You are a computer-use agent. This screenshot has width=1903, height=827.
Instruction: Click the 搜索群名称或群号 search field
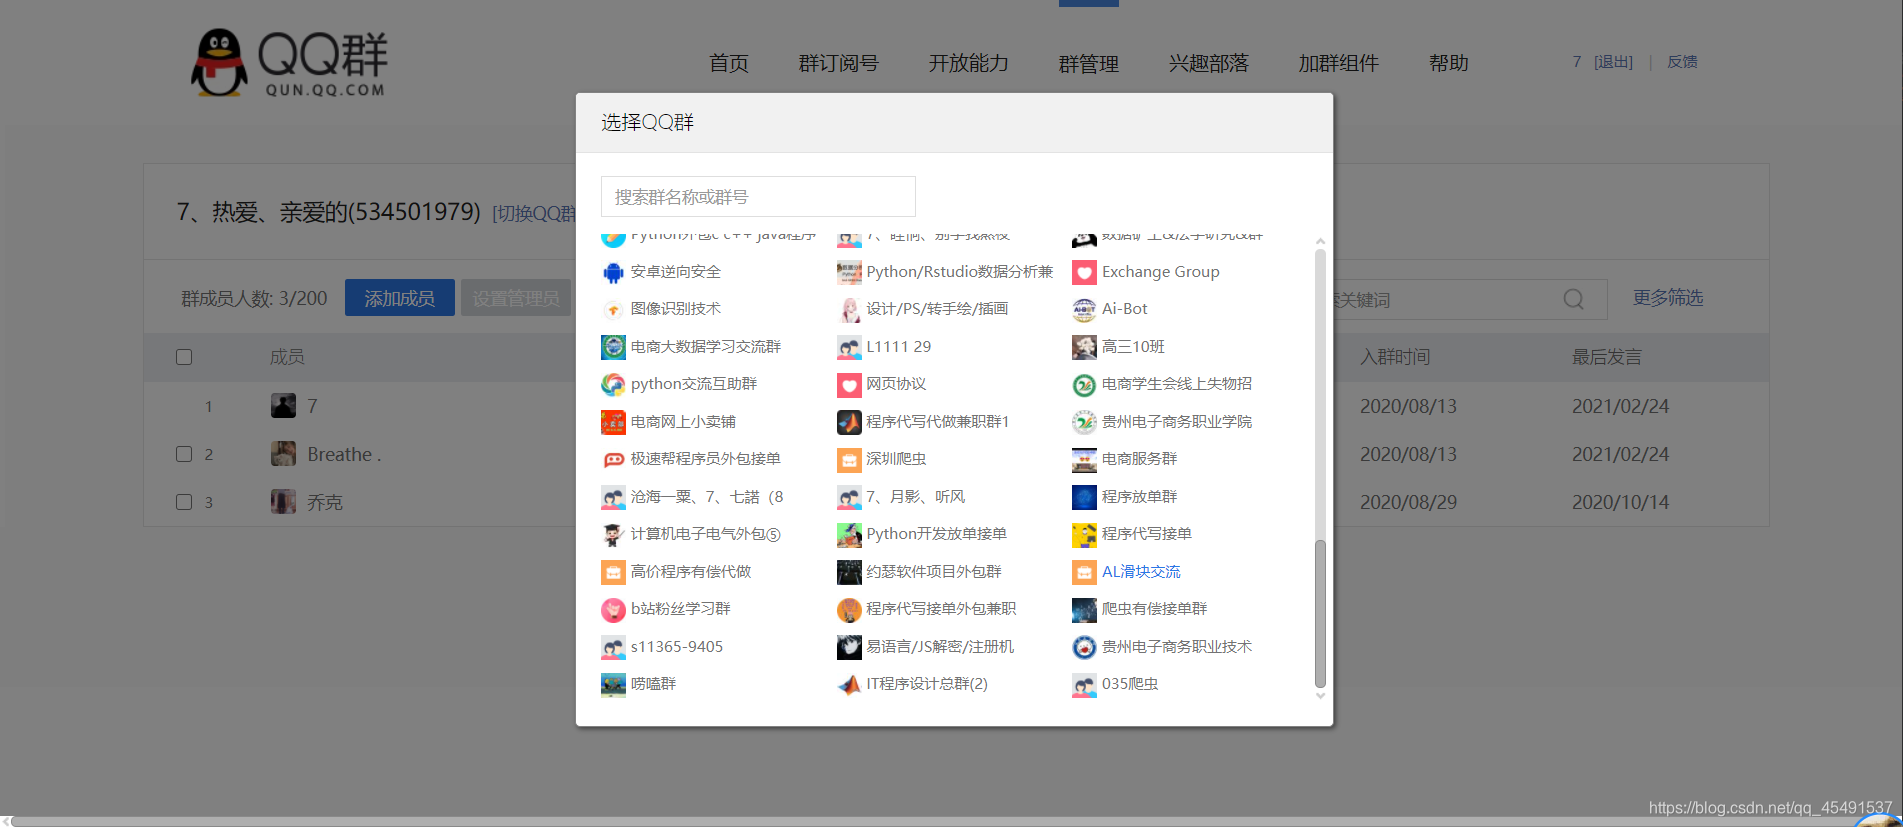[x=758, y=197]
